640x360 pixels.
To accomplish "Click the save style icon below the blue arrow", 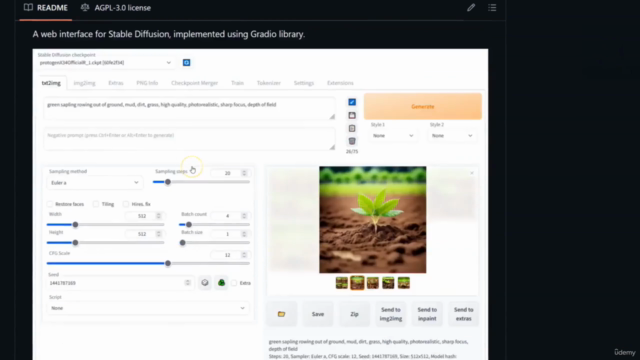I will pos(352,116).
